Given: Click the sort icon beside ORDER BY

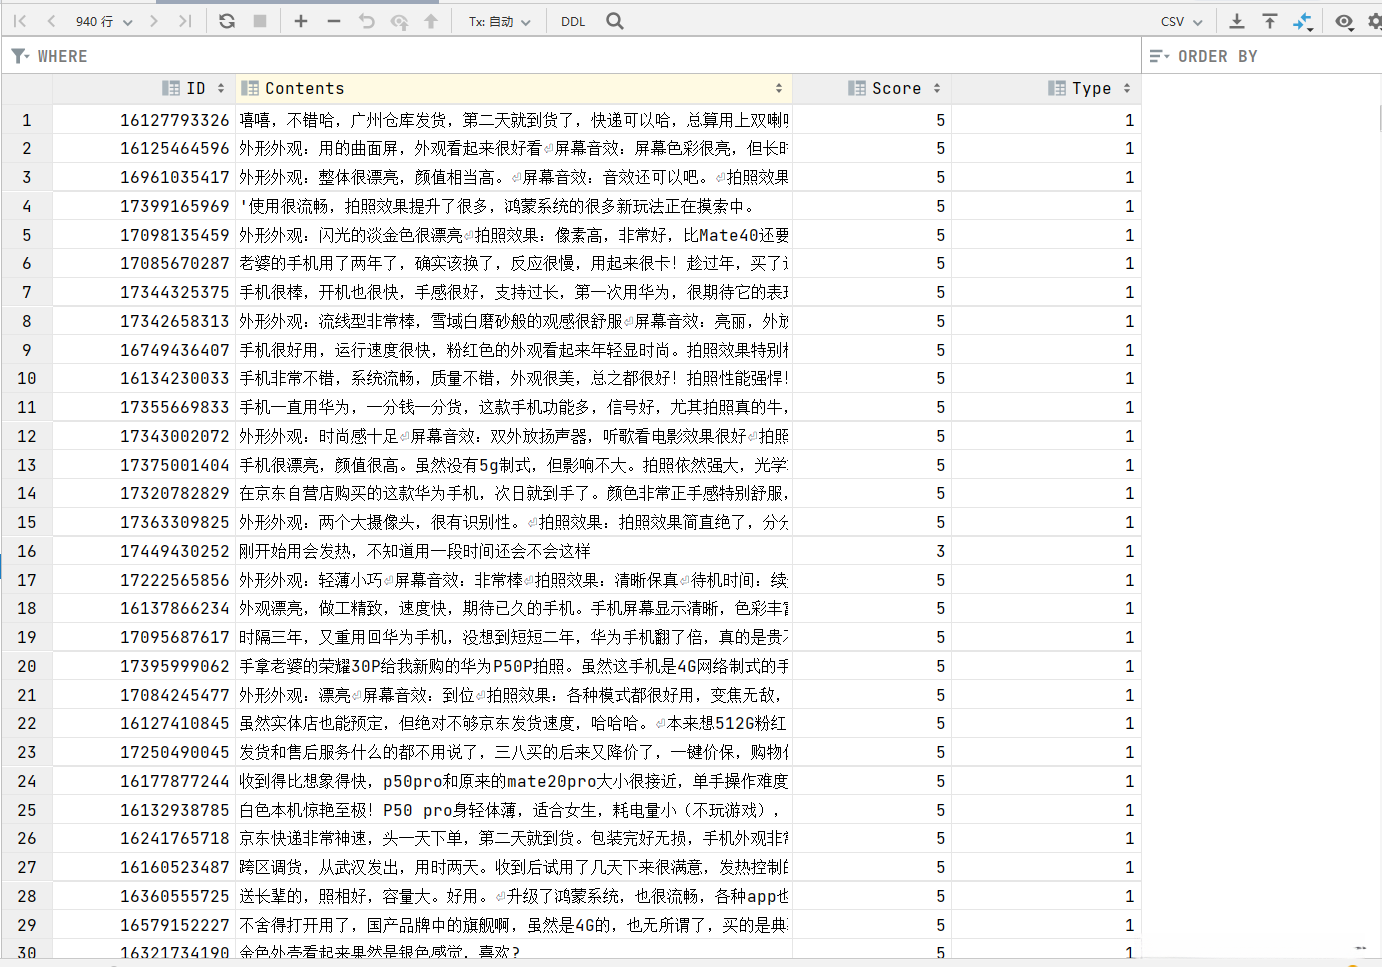Looking at the screenshot, I should click(x=1159, y=56).
